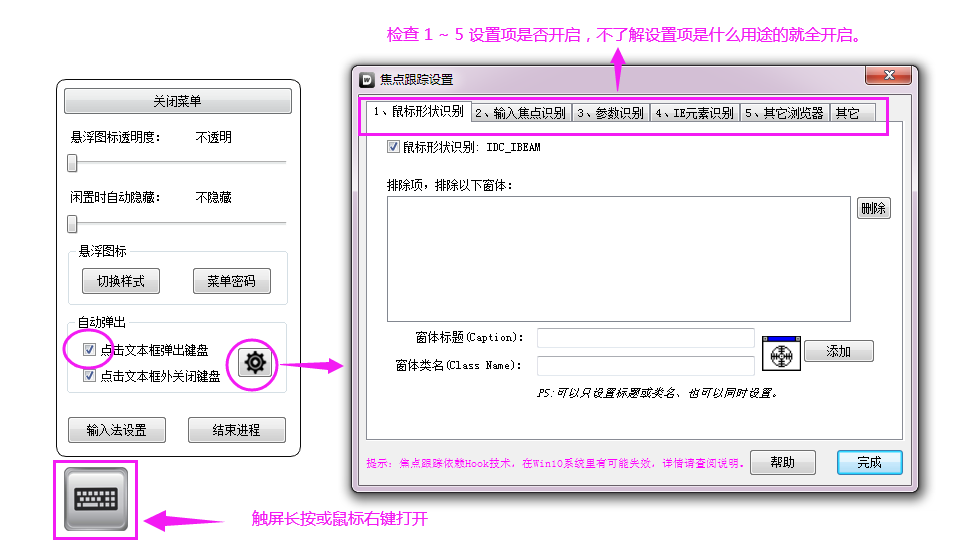Click the 窗体标题 (Caption) input field
The image size is (968, 559).
(x=645, y=338)
